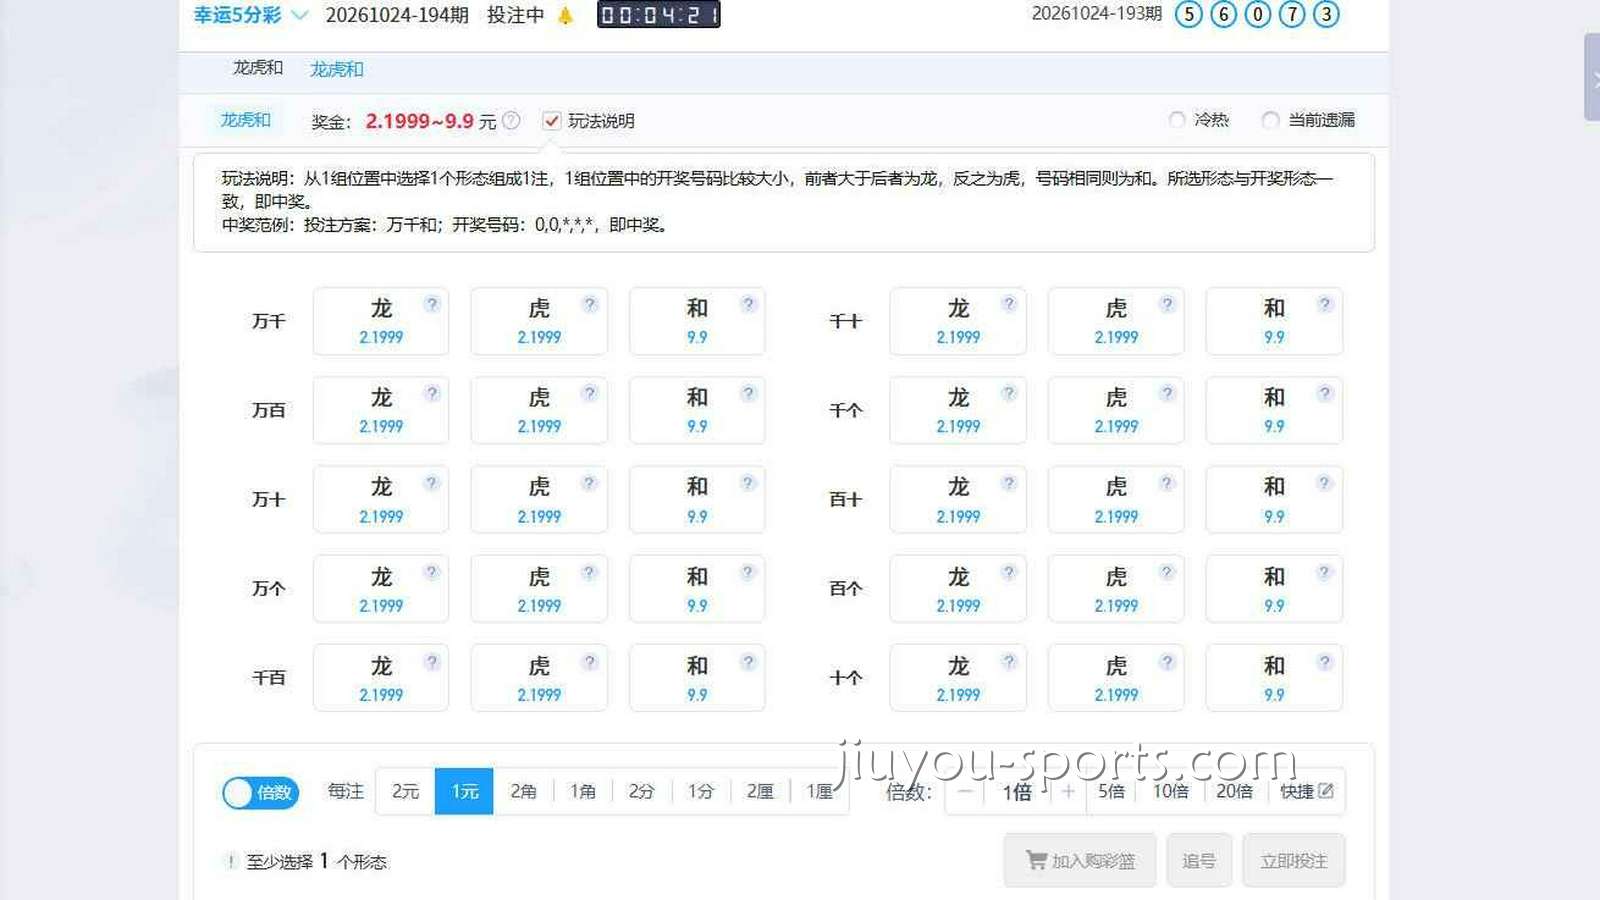Select the first 龙虎和 category tab

point(258,67)
